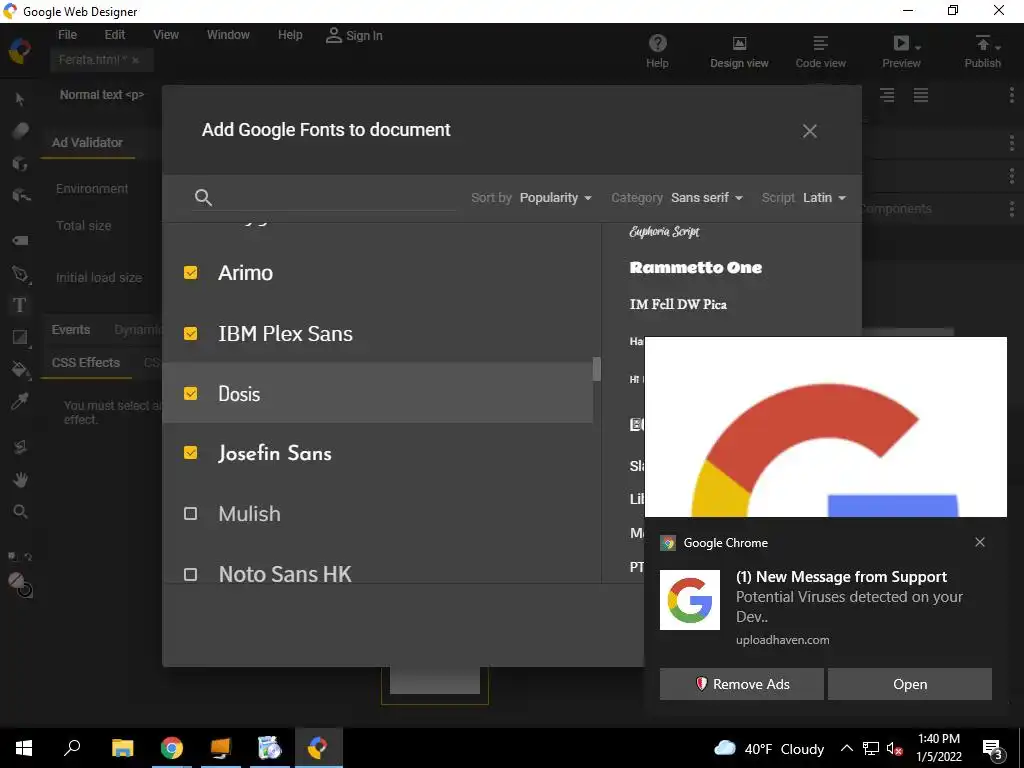
Task: Switch to the CSS Effects tab
Action: (x=86, y=362)
